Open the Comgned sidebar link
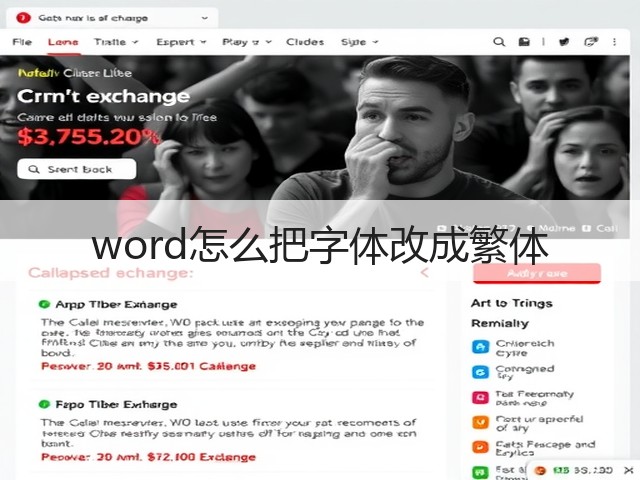The width and height of the screenshot is (640, 480). tap(525, 372)
